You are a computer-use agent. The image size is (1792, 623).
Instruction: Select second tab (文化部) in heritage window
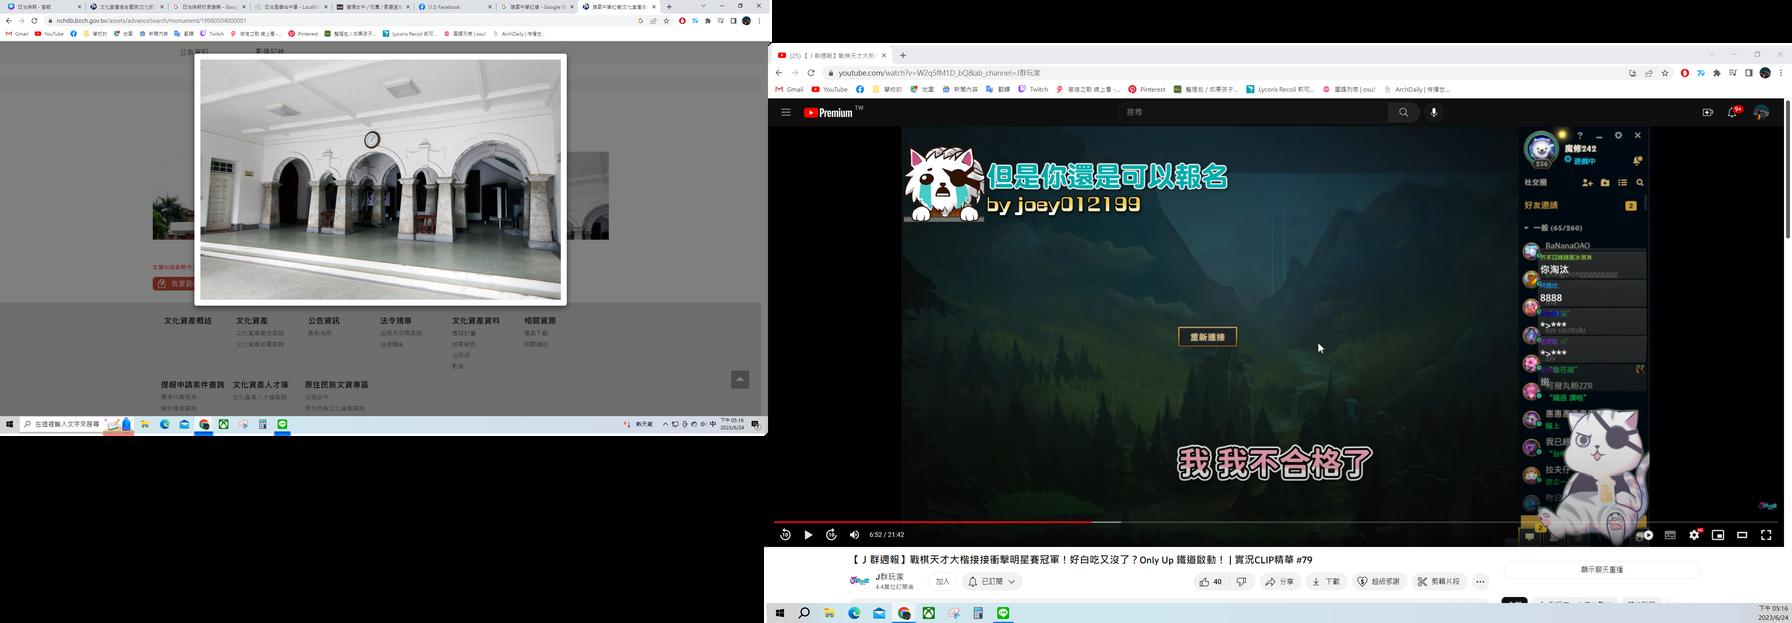tap(125, 7)
